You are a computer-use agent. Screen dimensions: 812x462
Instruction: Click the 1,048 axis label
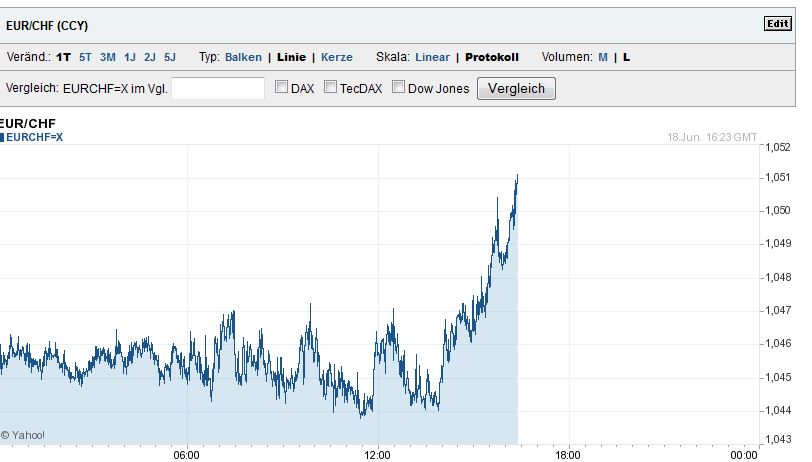pyautogui.click(x=778, y=277)
